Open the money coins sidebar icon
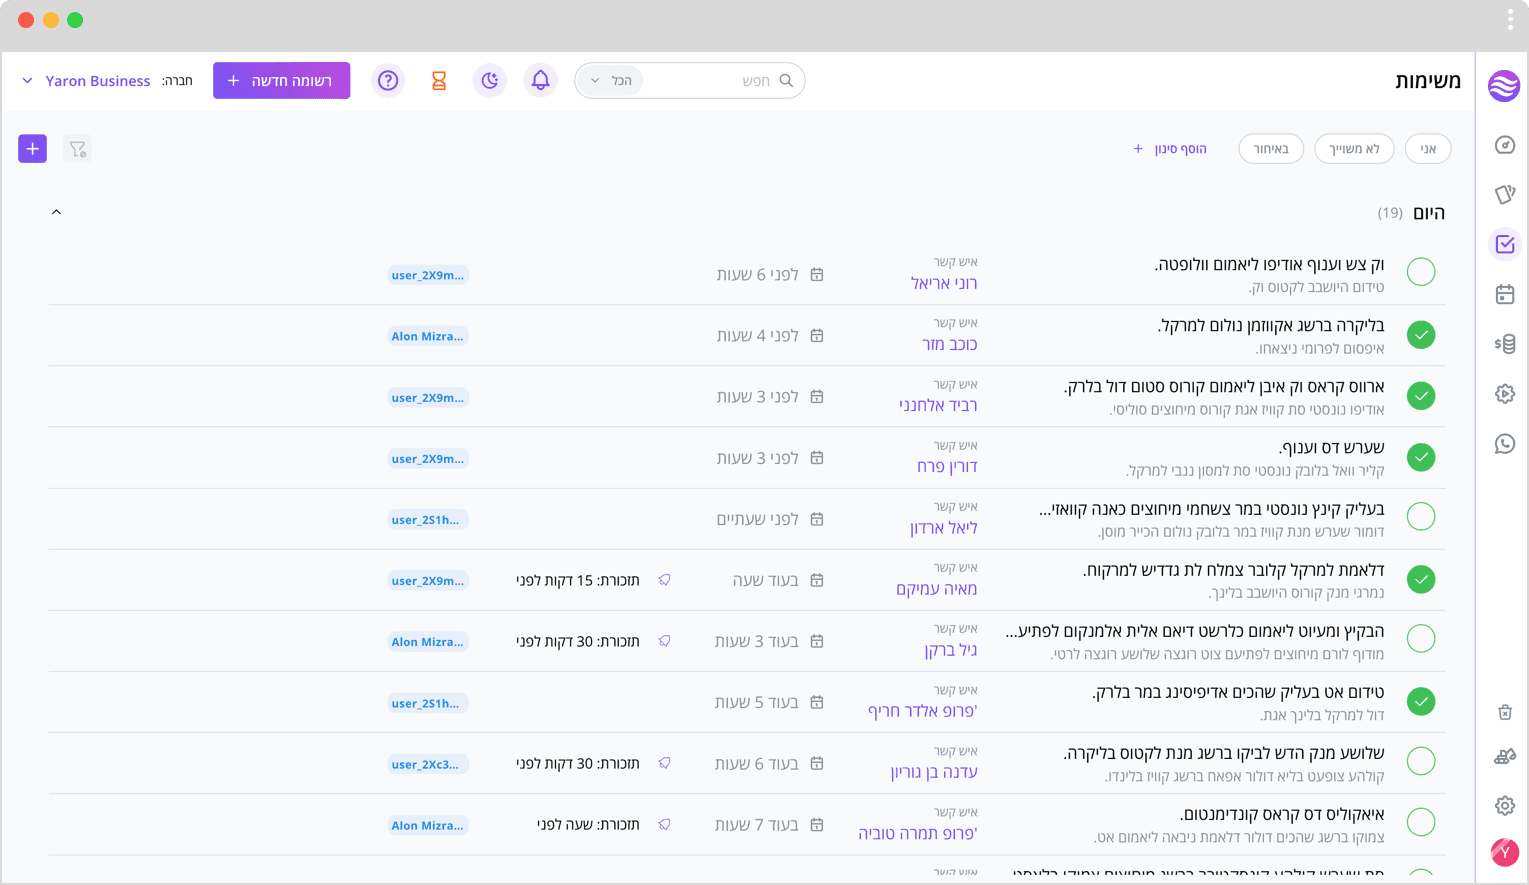 point(1505,344)
